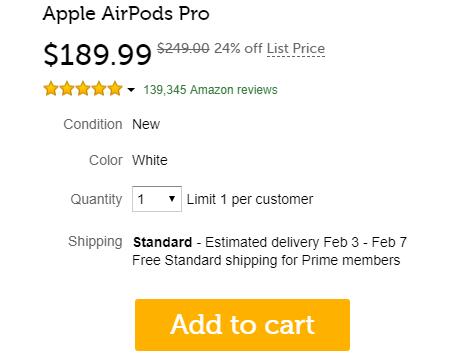Click the $189.99 sale price
Image resolution: width=454 pixels, height=362 pixels.
click(x=97, y=54)
